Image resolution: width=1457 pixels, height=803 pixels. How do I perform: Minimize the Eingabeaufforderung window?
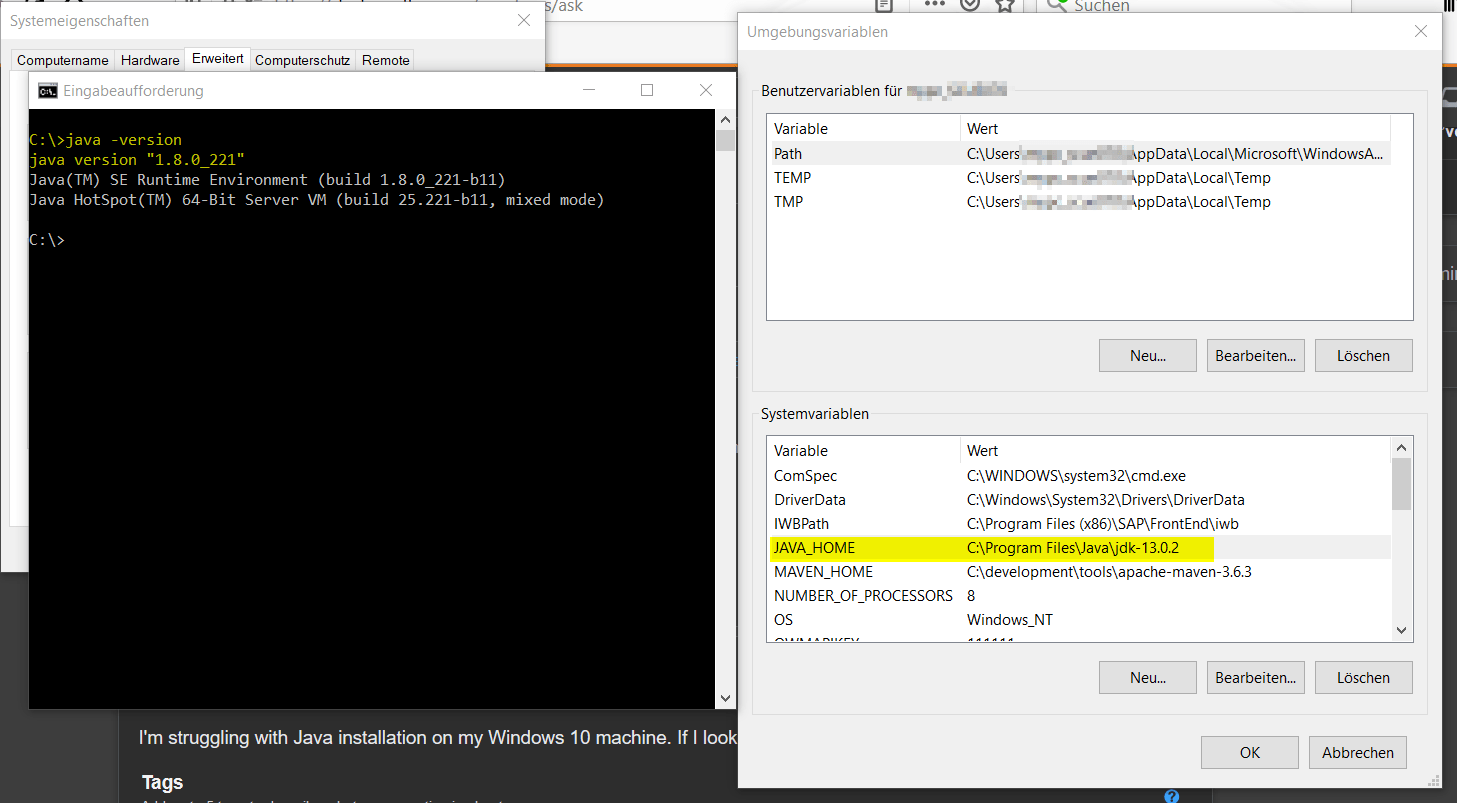(x=589, y=90)
